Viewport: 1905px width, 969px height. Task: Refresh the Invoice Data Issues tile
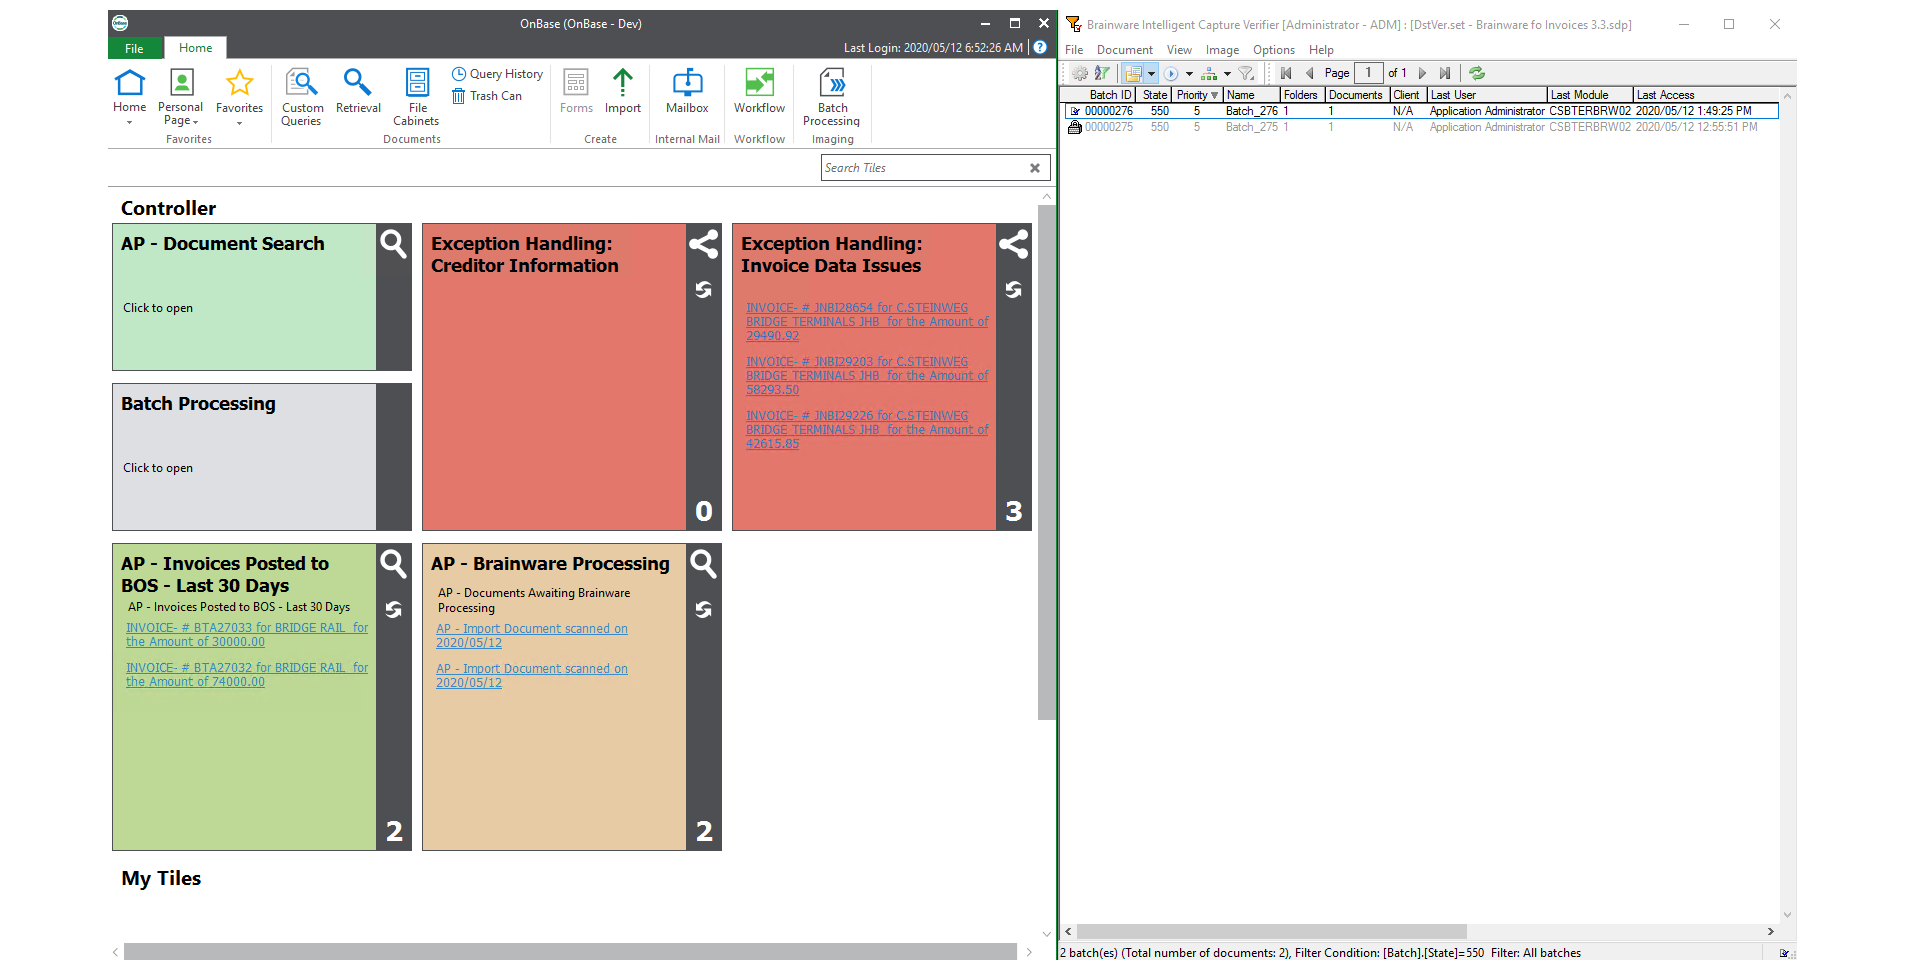[x=1014, y=290]
